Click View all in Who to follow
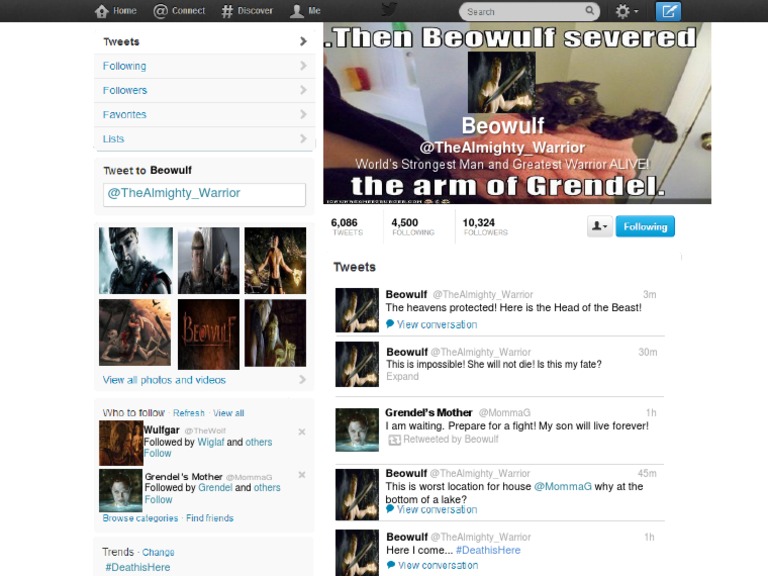768x576 pixels. [x=228, y=413]
